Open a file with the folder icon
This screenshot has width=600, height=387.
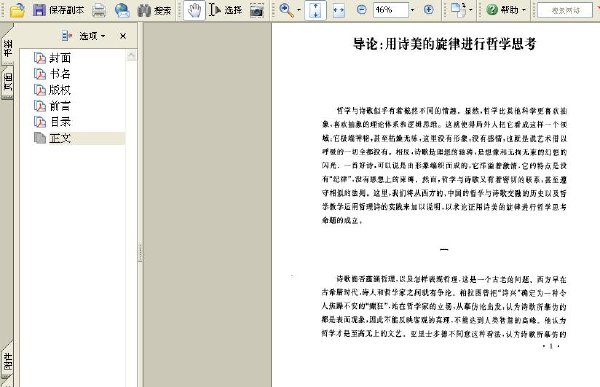[17, 10]
